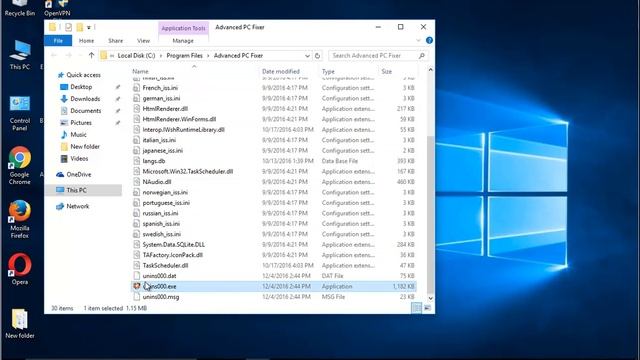The width and height of the screenshot is (640, 360).
Task: Select the unins000.msg file
Action: [x=161, y=297]
